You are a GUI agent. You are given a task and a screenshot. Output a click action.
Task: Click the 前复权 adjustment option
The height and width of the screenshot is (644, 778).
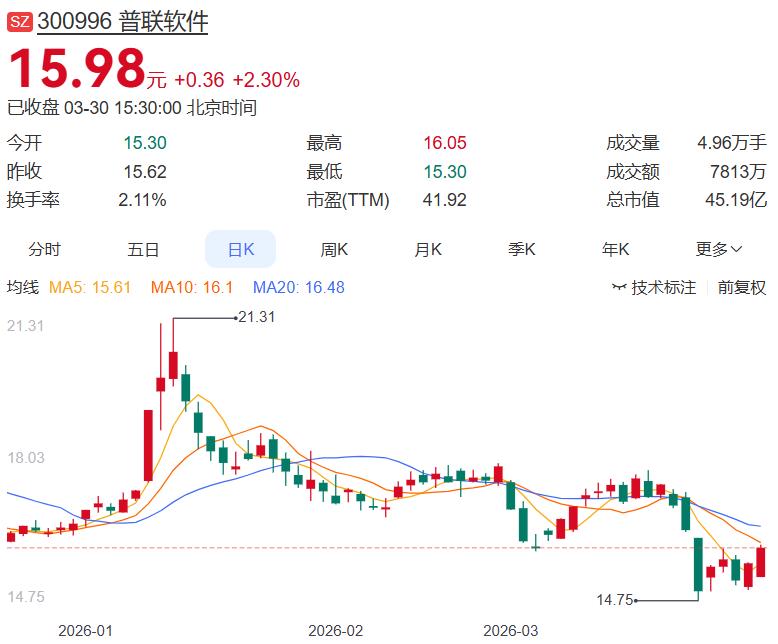tap(742, 287)
